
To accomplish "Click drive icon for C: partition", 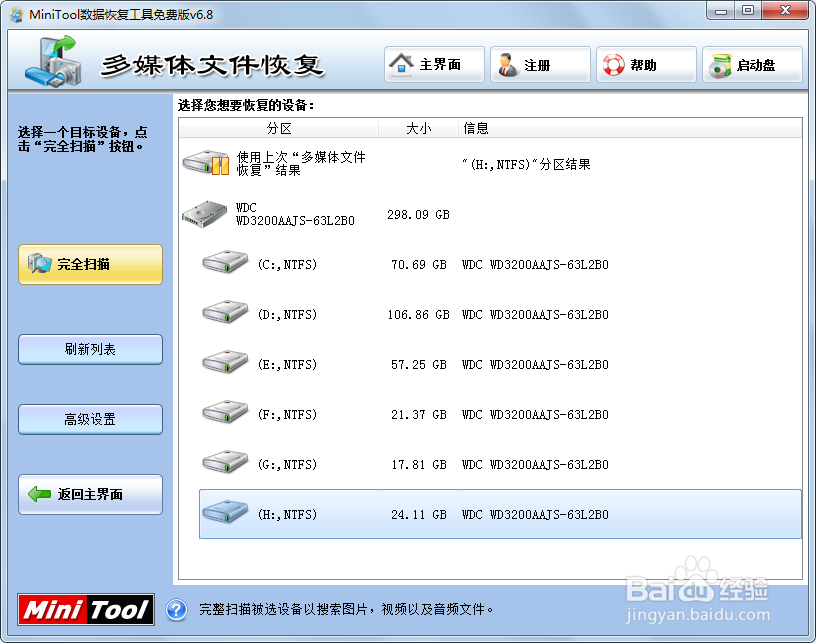I will [x=225, y=262].
